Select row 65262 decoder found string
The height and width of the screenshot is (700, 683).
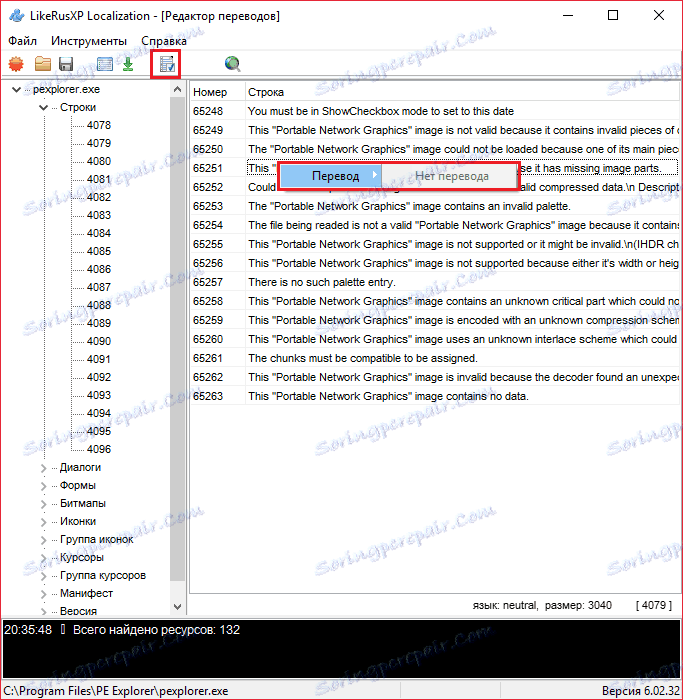coord(435,377)
